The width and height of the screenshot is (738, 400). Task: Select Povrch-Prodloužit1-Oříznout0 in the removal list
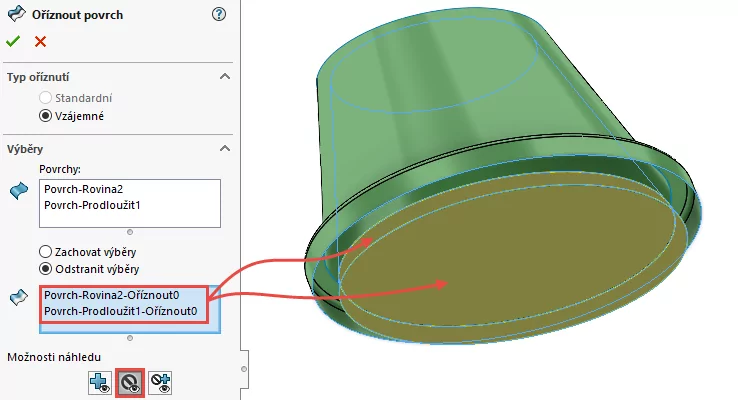pyautogui.click(x=119, y=312)
